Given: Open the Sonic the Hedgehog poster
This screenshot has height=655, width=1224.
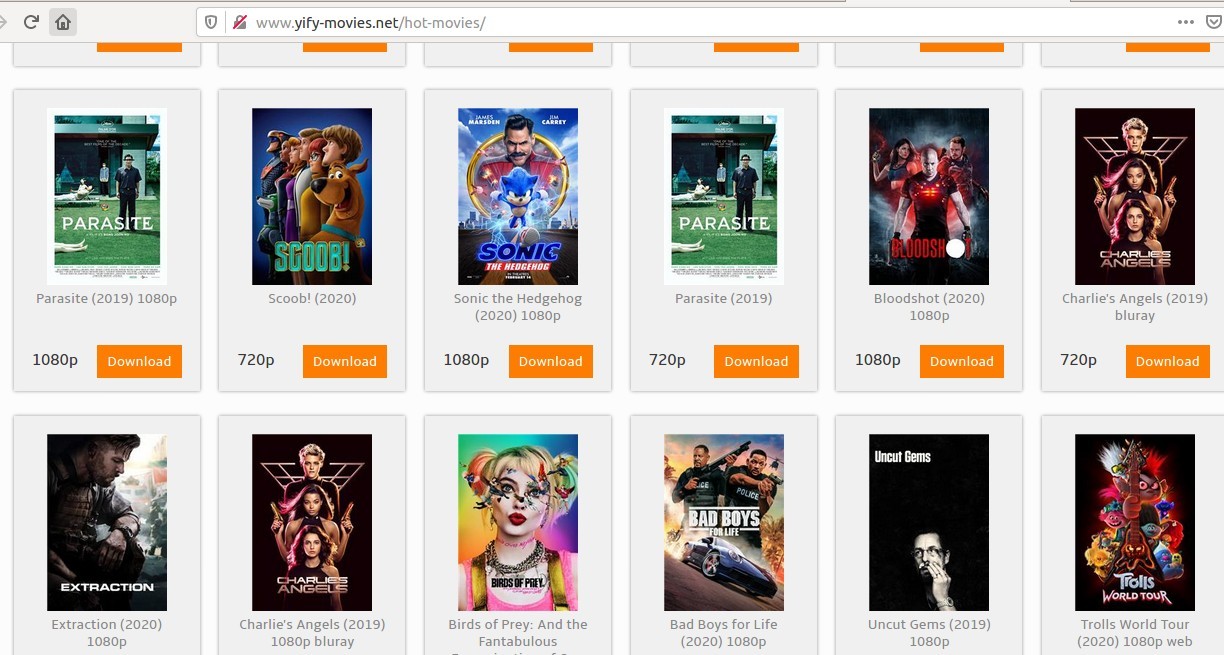Looking at the screenshot, I should click(518, 196).
